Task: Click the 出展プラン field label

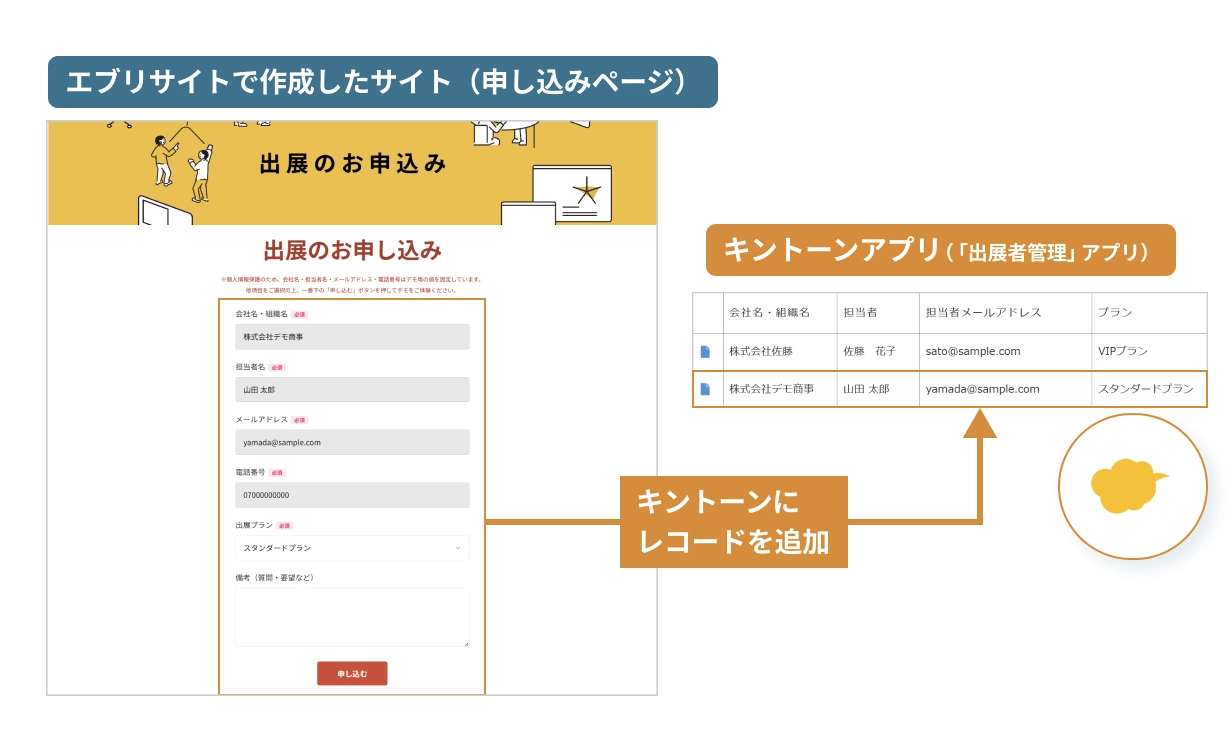Action: tap(254, 525)
